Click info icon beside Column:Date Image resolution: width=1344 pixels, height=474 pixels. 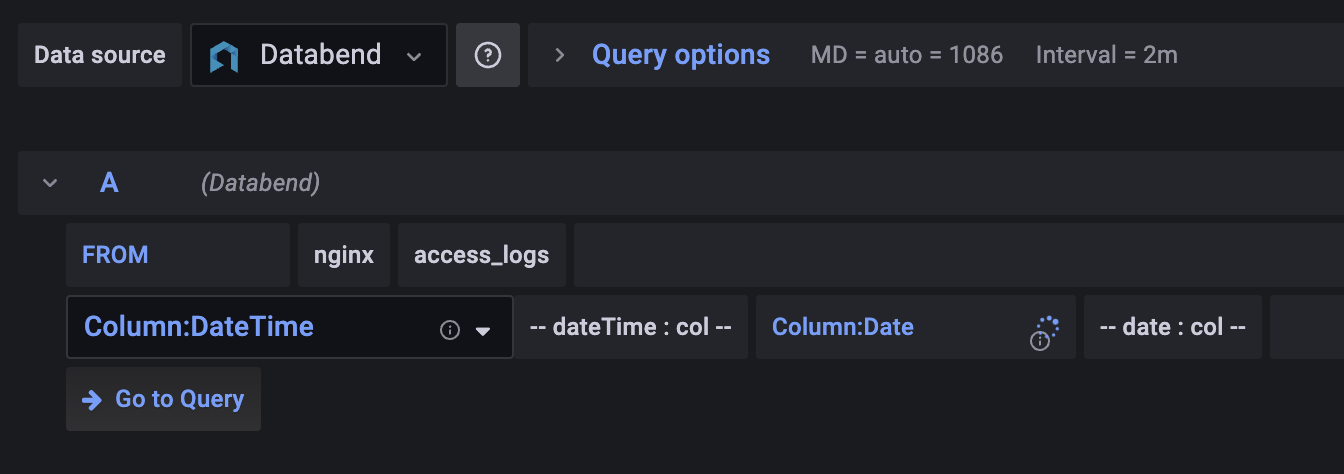tap(1039, 341)
